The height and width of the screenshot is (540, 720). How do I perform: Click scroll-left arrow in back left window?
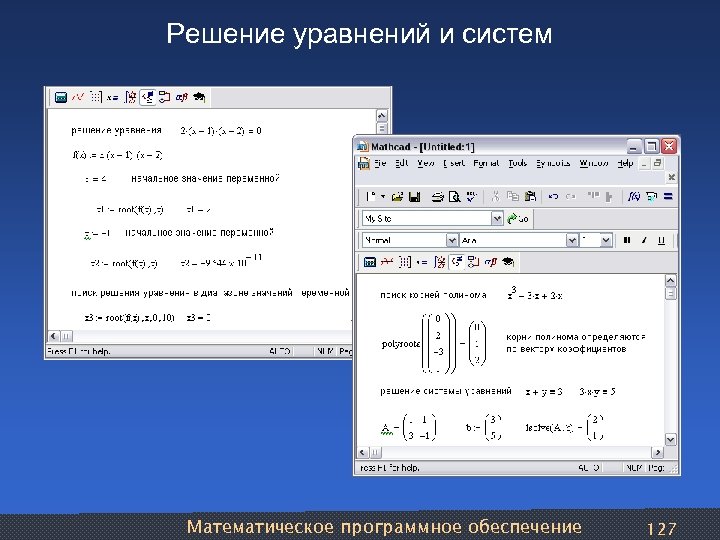[54, 336]
